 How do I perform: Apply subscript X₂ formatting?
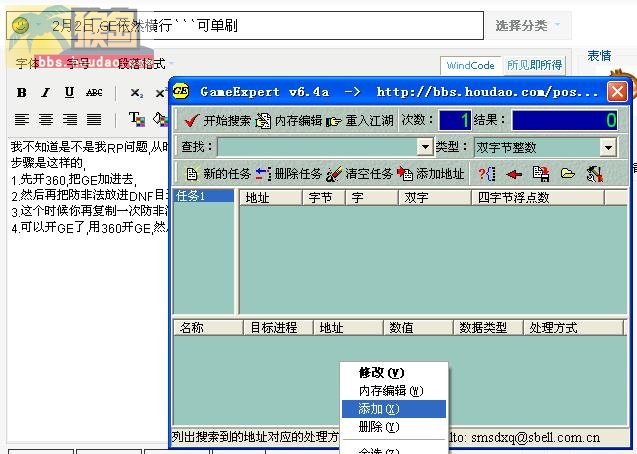point(136,93)
